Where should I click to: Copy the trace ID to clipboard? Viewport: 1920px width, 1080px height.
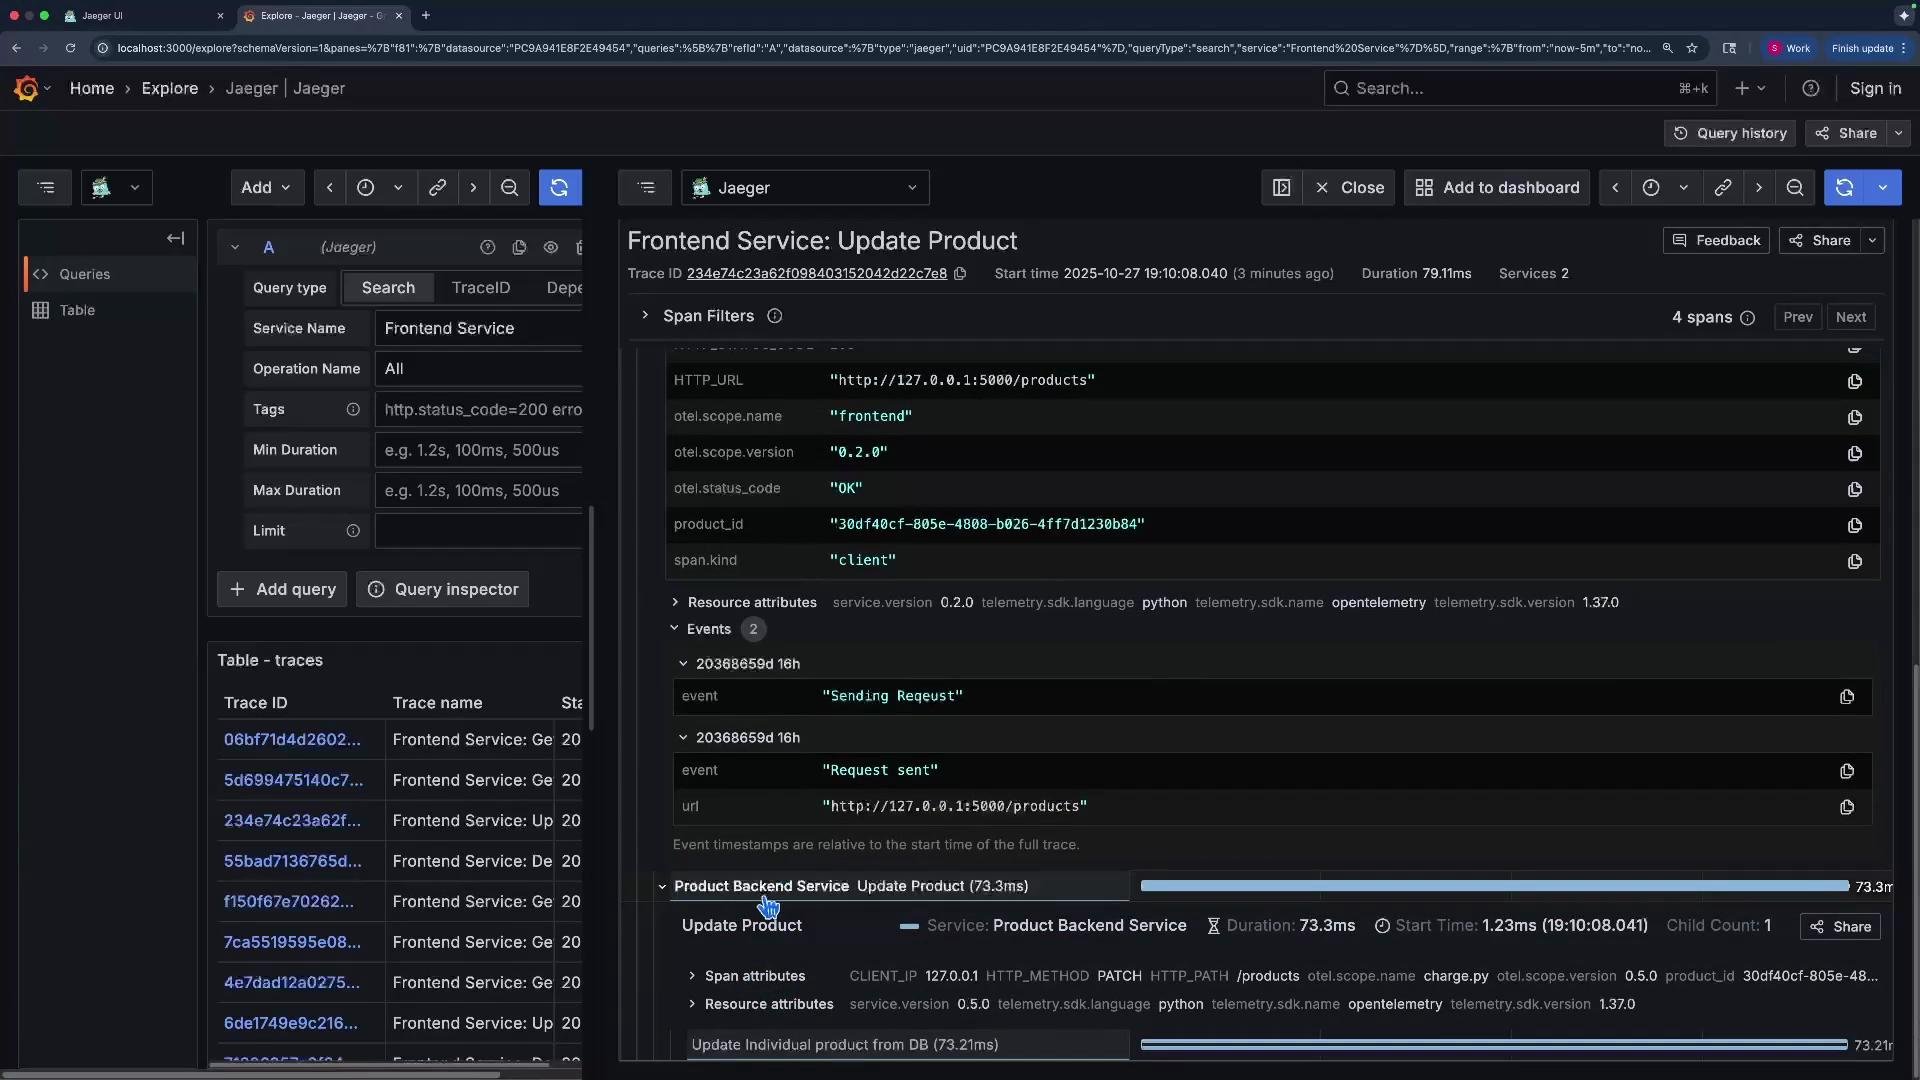click(960, 274)
